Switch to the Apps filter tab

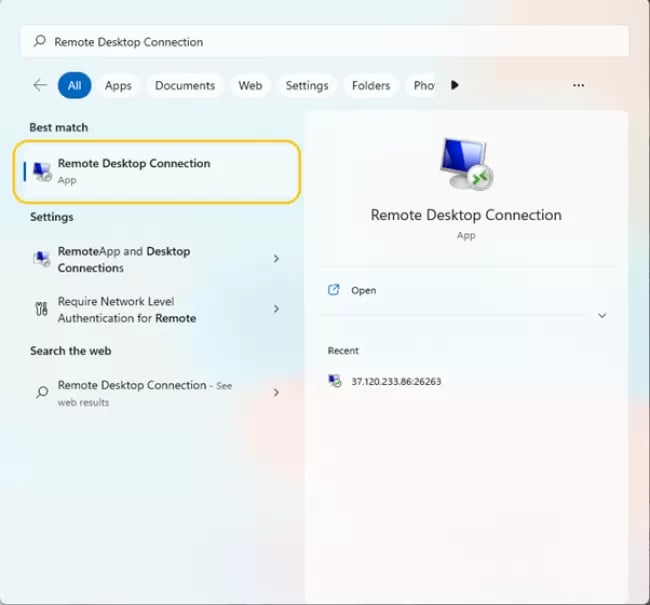[118, 85]
